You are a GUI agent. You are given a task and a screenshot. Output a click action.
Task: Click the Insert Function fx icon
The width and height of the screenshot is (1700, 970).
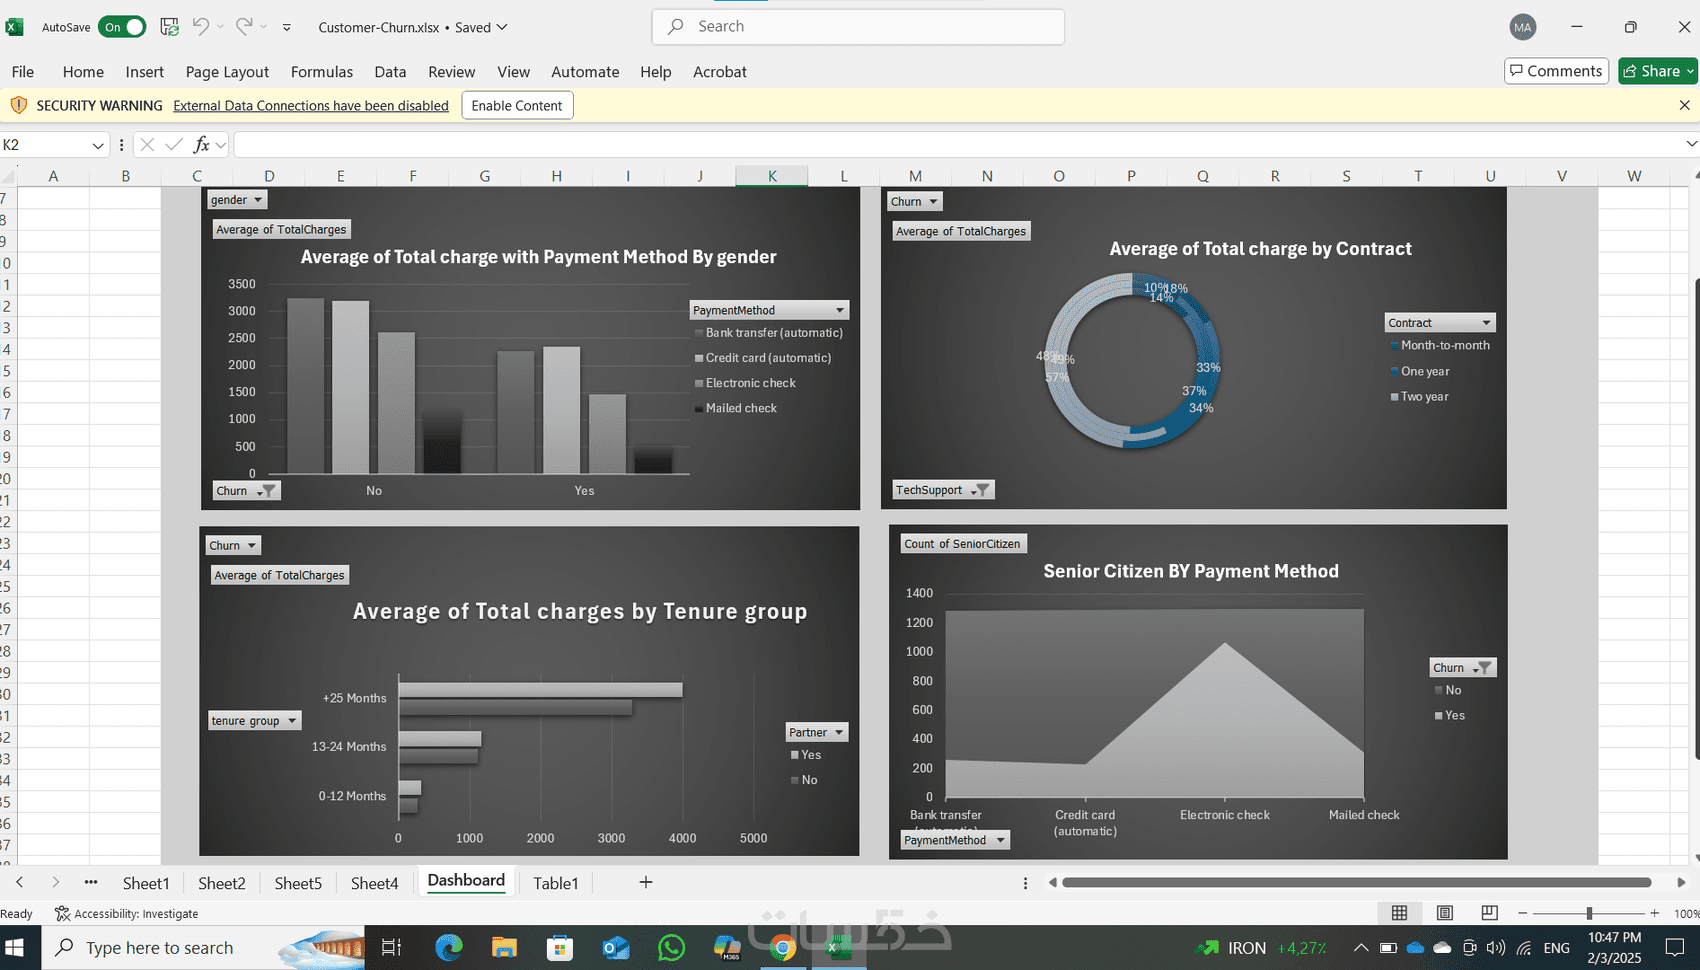tap(201, 145)
